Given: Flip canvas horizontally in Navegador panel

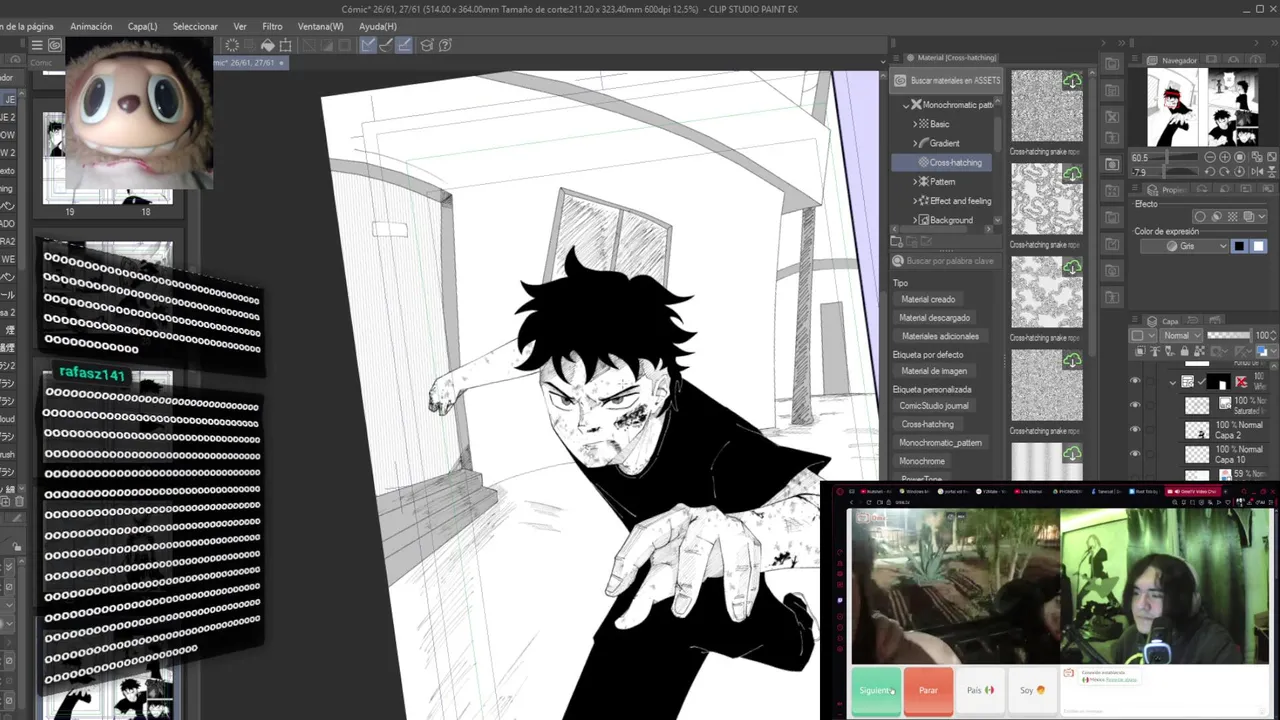Looking at the screenshot, I should point(1257,171).
